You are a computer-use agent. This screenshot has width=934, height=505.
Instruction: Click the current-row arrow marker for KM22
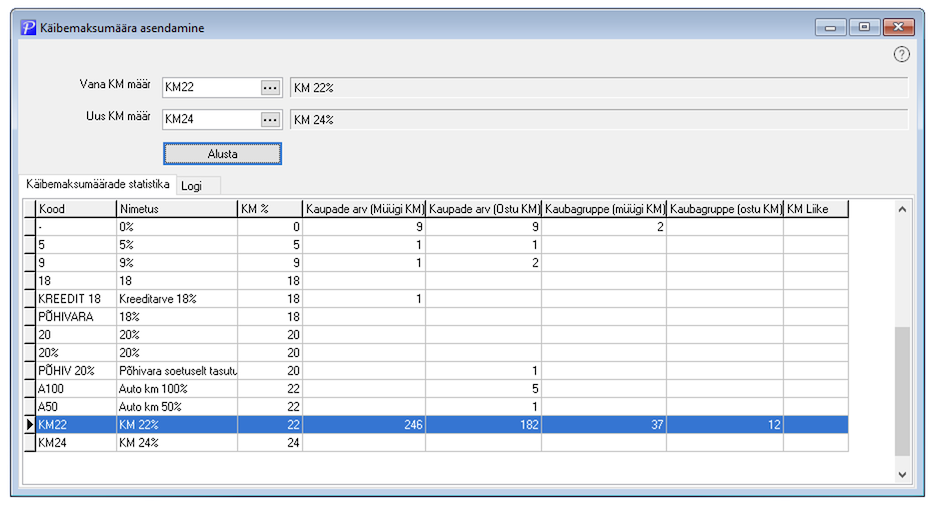(29, 425)
